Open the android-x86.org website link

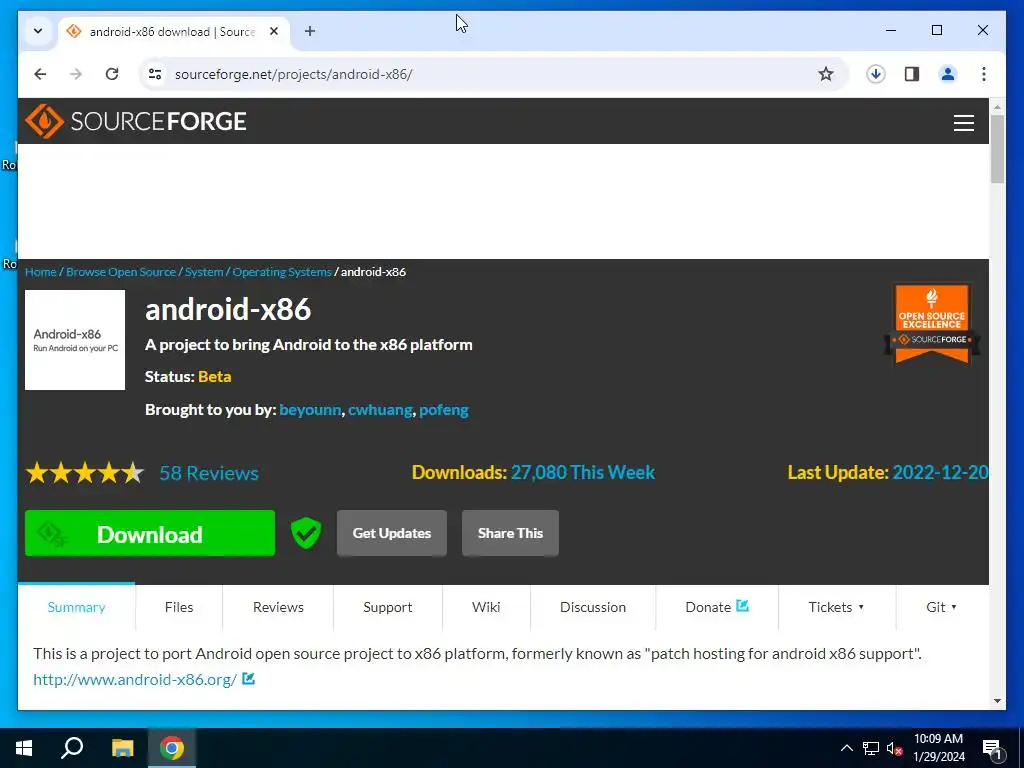(135, 679)
